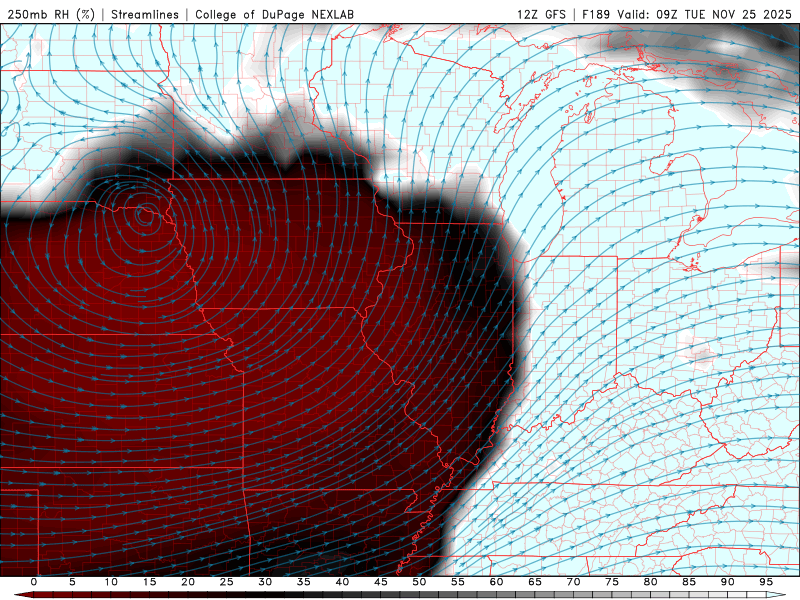Click the "College of DuPage NEXLAB" text

[x=274, y=14]
